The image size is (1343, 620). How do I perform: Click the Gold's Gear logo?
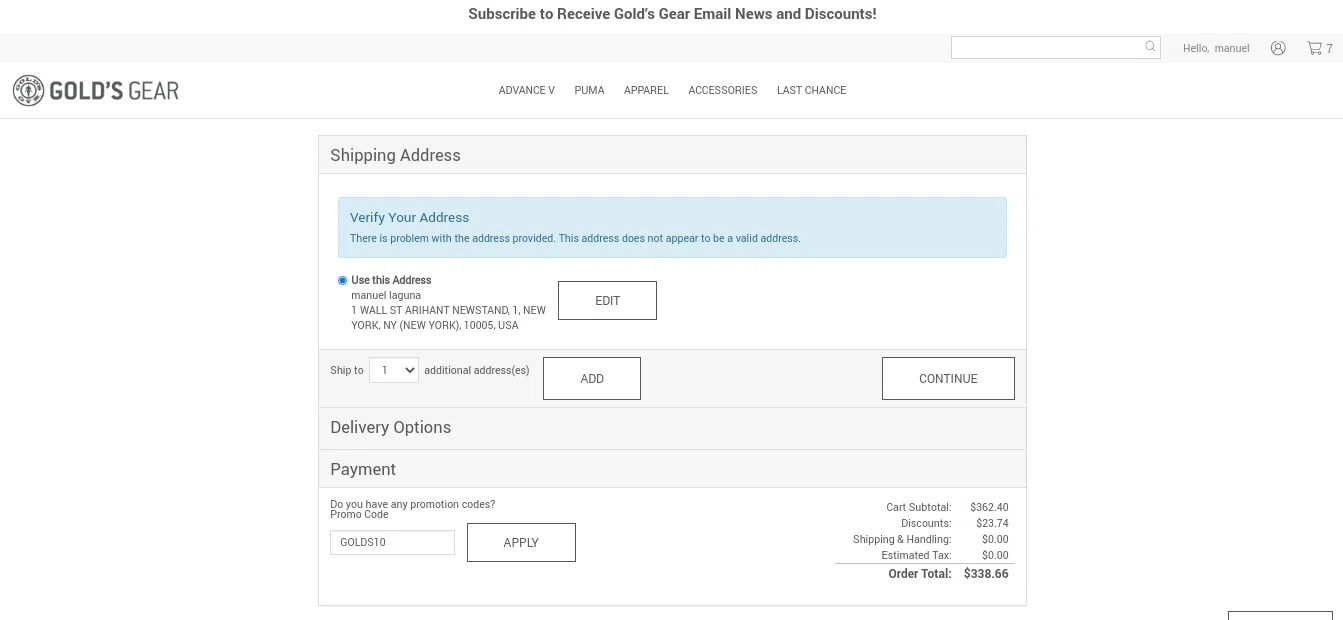point(96,91)
